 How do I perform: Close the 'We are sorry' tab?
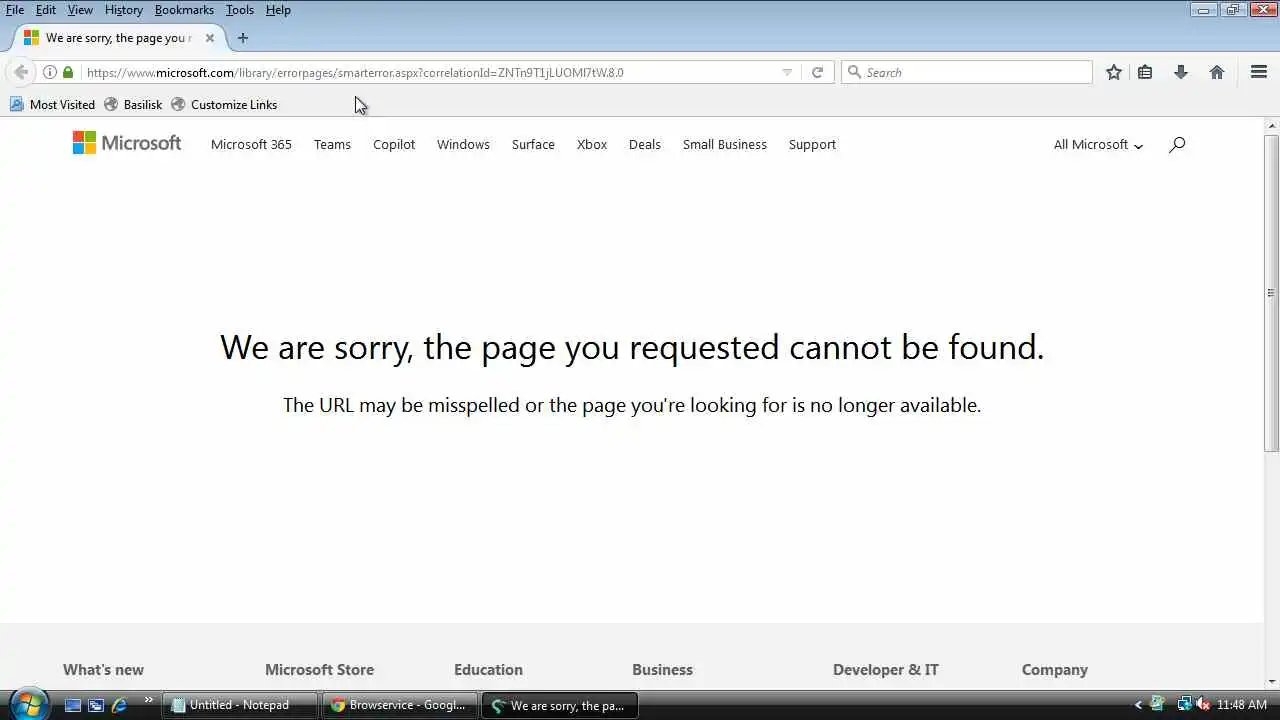(209, 38)
